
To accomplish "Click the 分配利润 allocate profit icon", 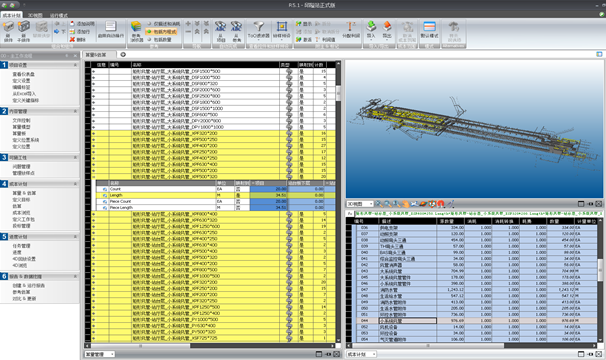I will [x=351, y=26].
